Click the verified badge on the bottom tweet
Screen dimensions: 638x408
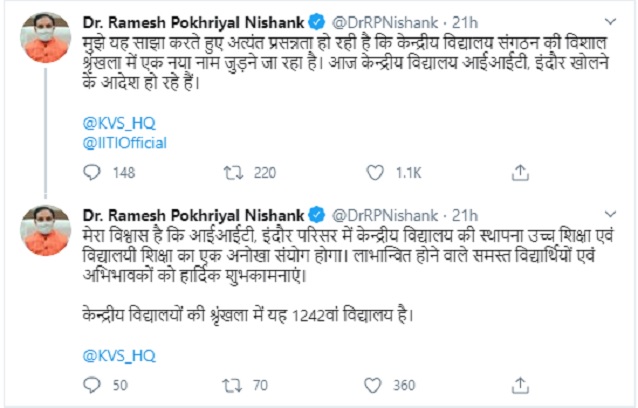[316, 213]
